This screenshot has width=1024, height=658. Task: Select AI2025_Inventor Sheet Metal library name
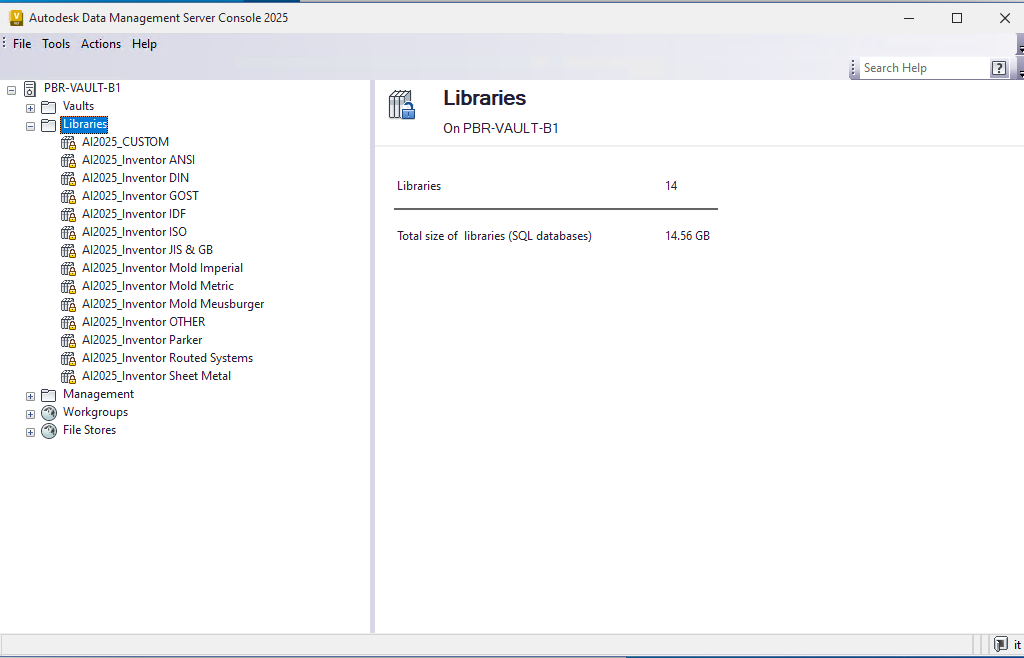pos(157,375)
